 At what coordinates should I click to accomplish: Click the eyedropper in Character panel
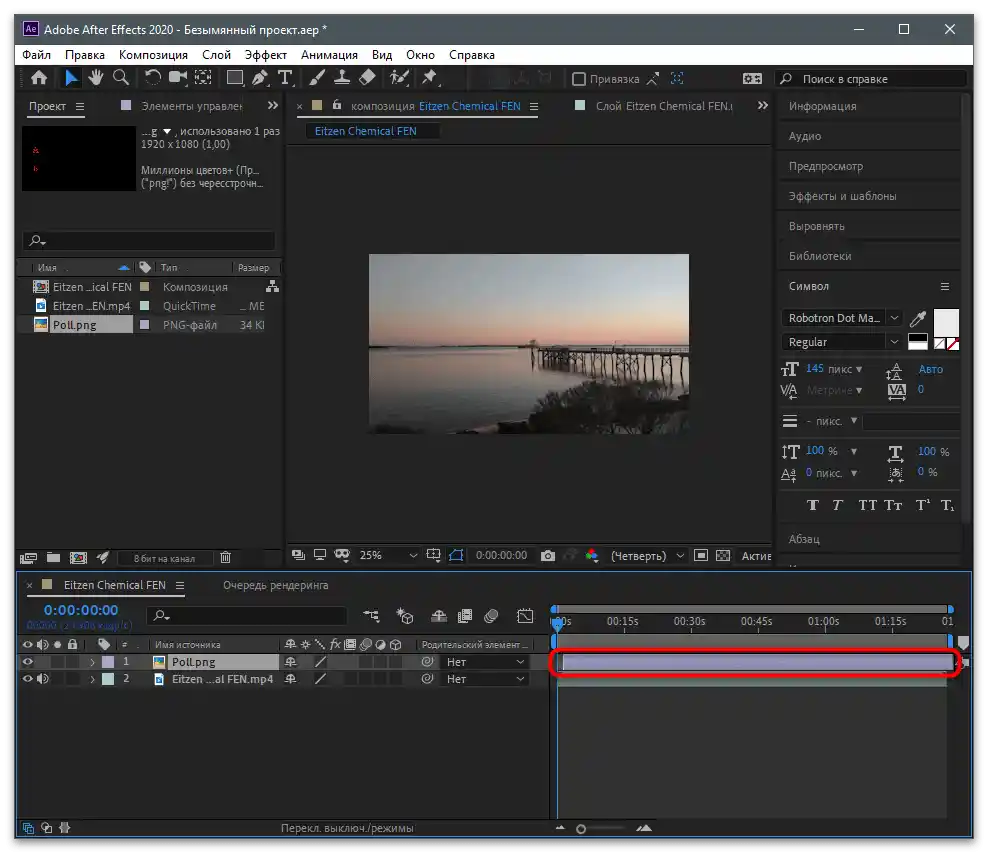point(917,318)
